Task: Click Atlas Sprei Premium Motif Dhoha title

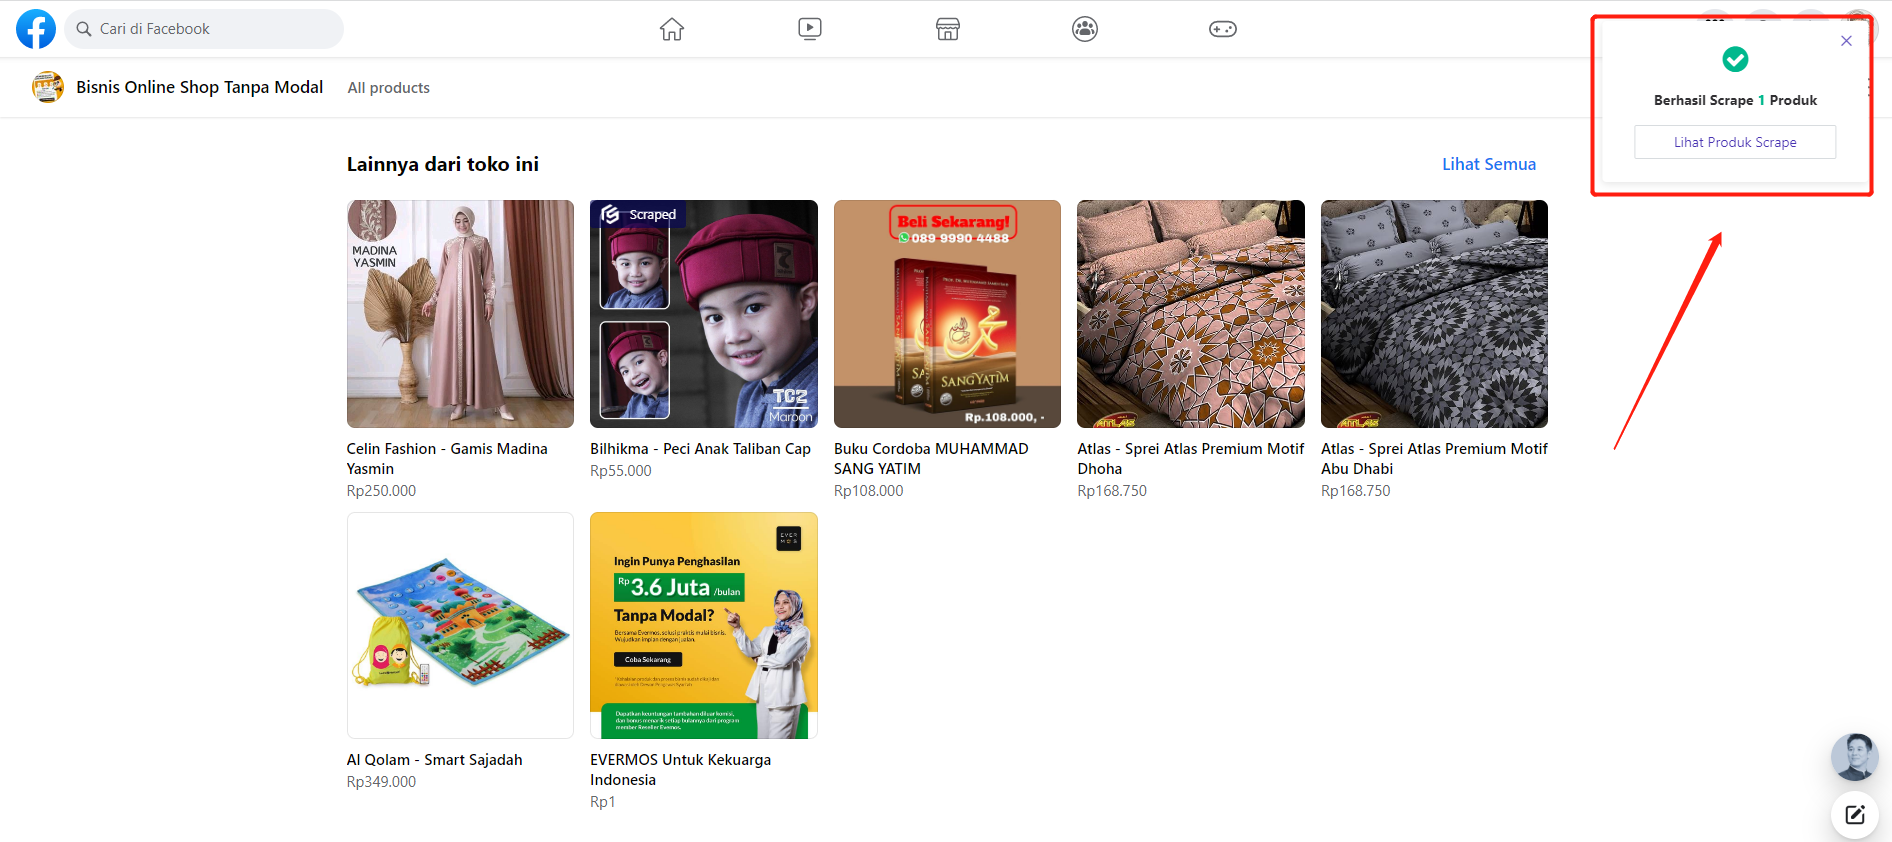Action: pos(1191,459)
